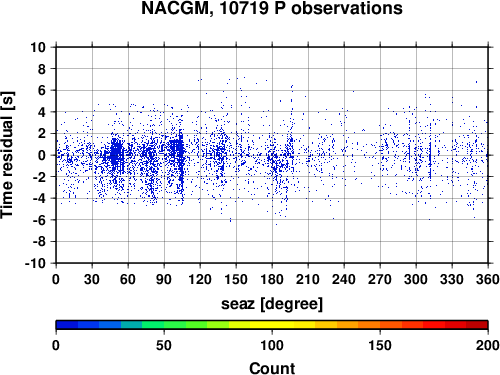Viewport: 500px width, 375px height.
Task: Click the x-axis tick label 360
Action: pyautogui.click(x=488, y=279)
